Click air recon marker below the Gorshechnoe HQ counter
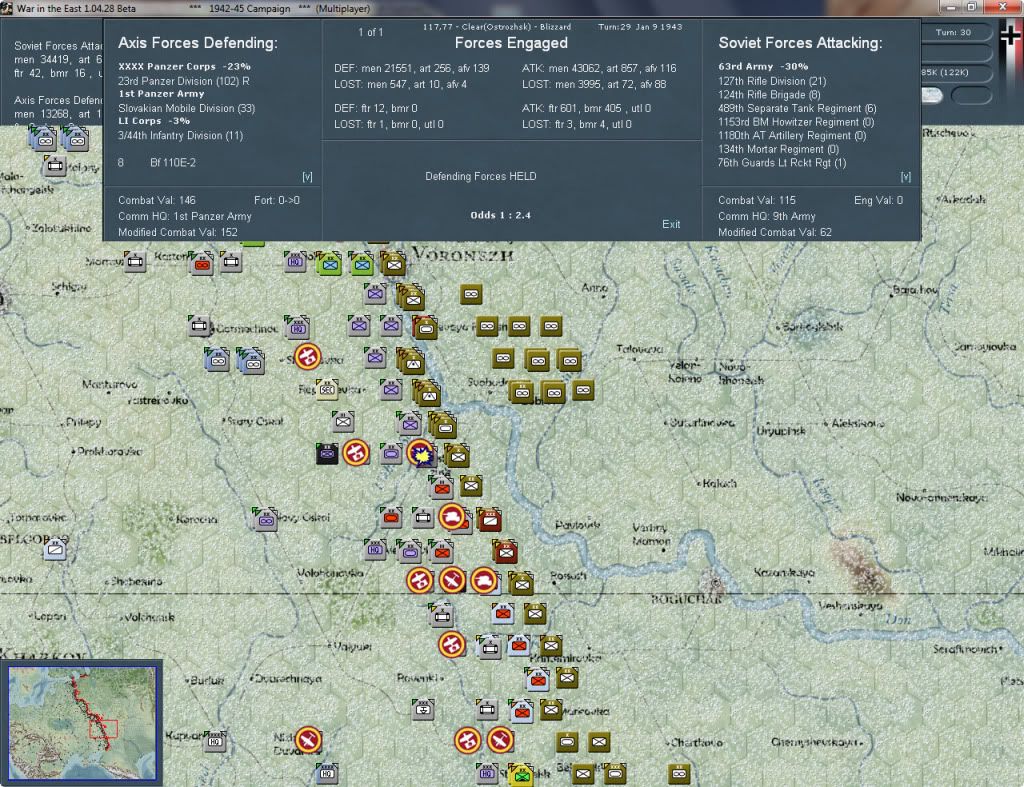 click(x=308, y=357)
